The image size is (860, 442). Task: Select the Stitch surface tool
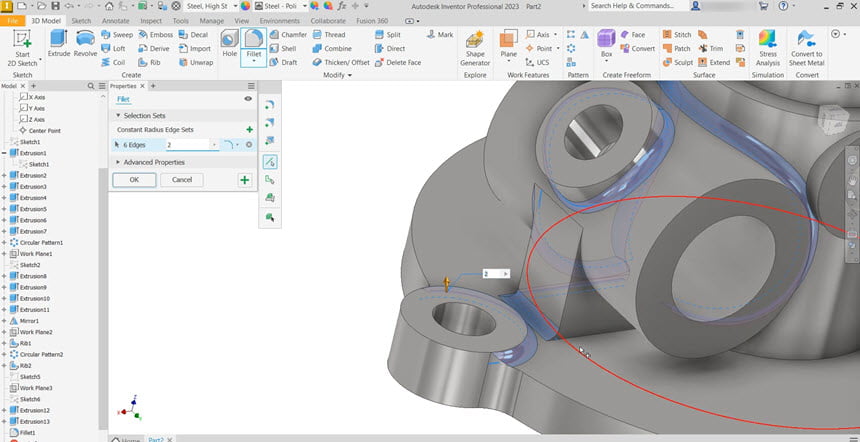677,35
